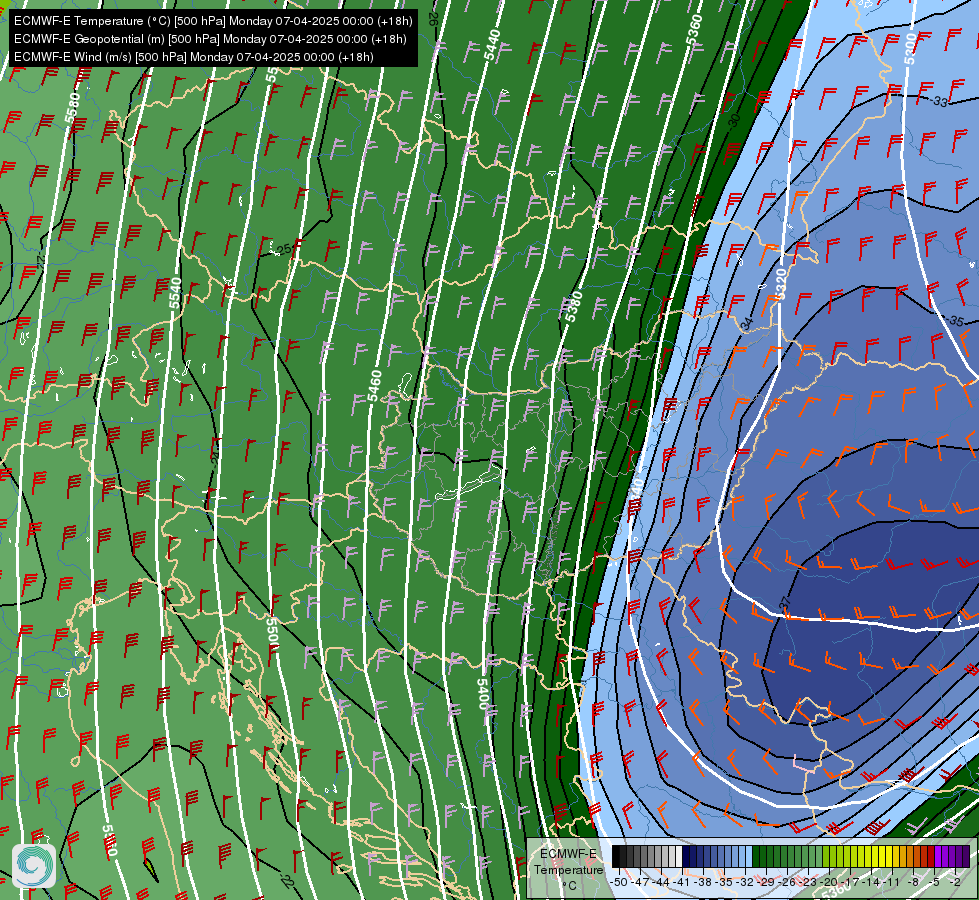Click the 5400 geopotential contour label
Viewport: 979px width, 900px height.
[x=482, y=693]
